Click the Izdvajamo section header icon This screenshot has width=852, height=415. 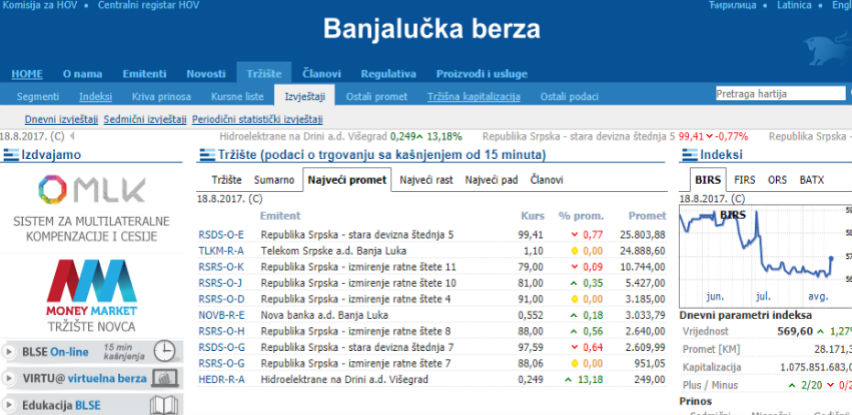pos(10,155)
